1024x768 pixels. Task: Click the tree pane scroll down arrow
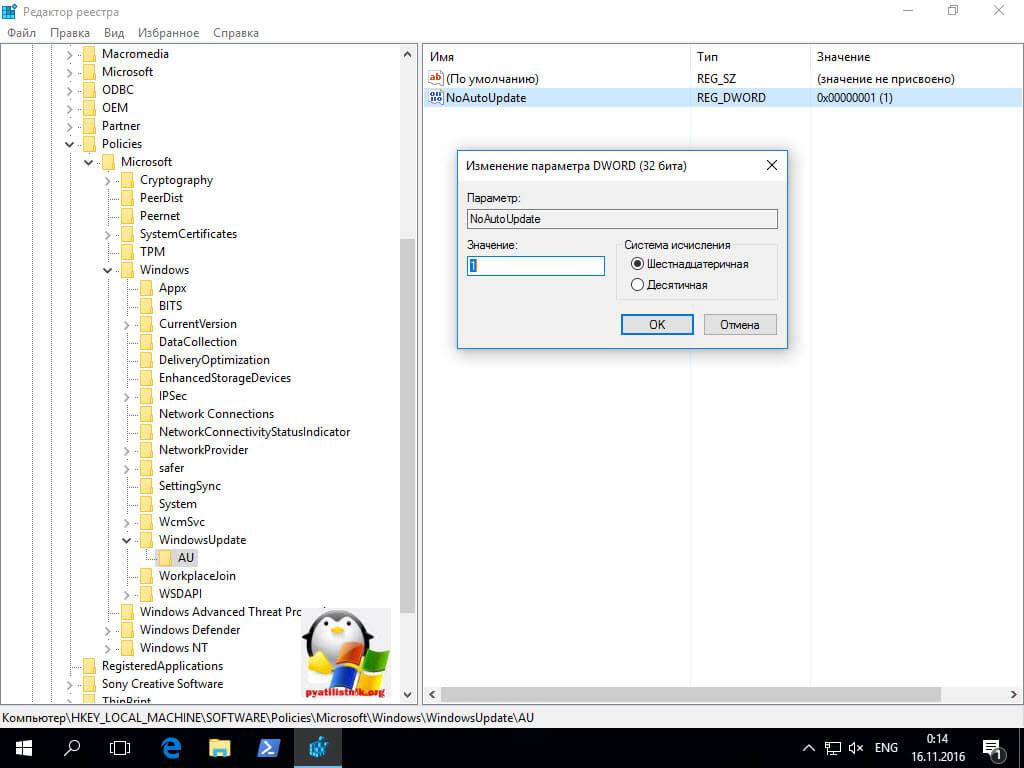click(x=408, y=695)
